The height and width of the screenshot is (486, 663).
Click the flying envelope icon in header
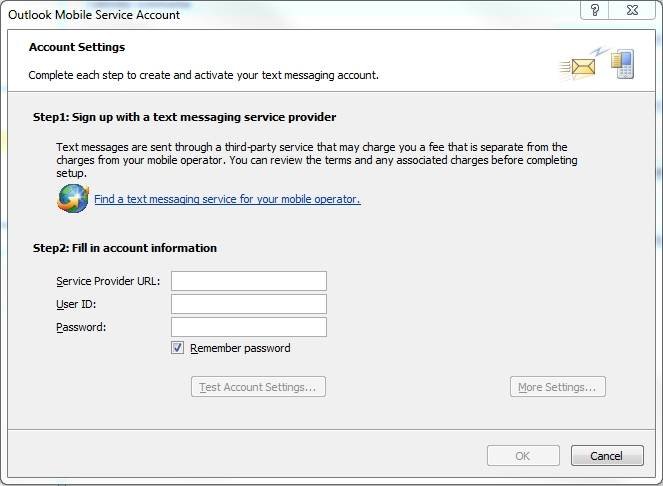pos(578,68)
